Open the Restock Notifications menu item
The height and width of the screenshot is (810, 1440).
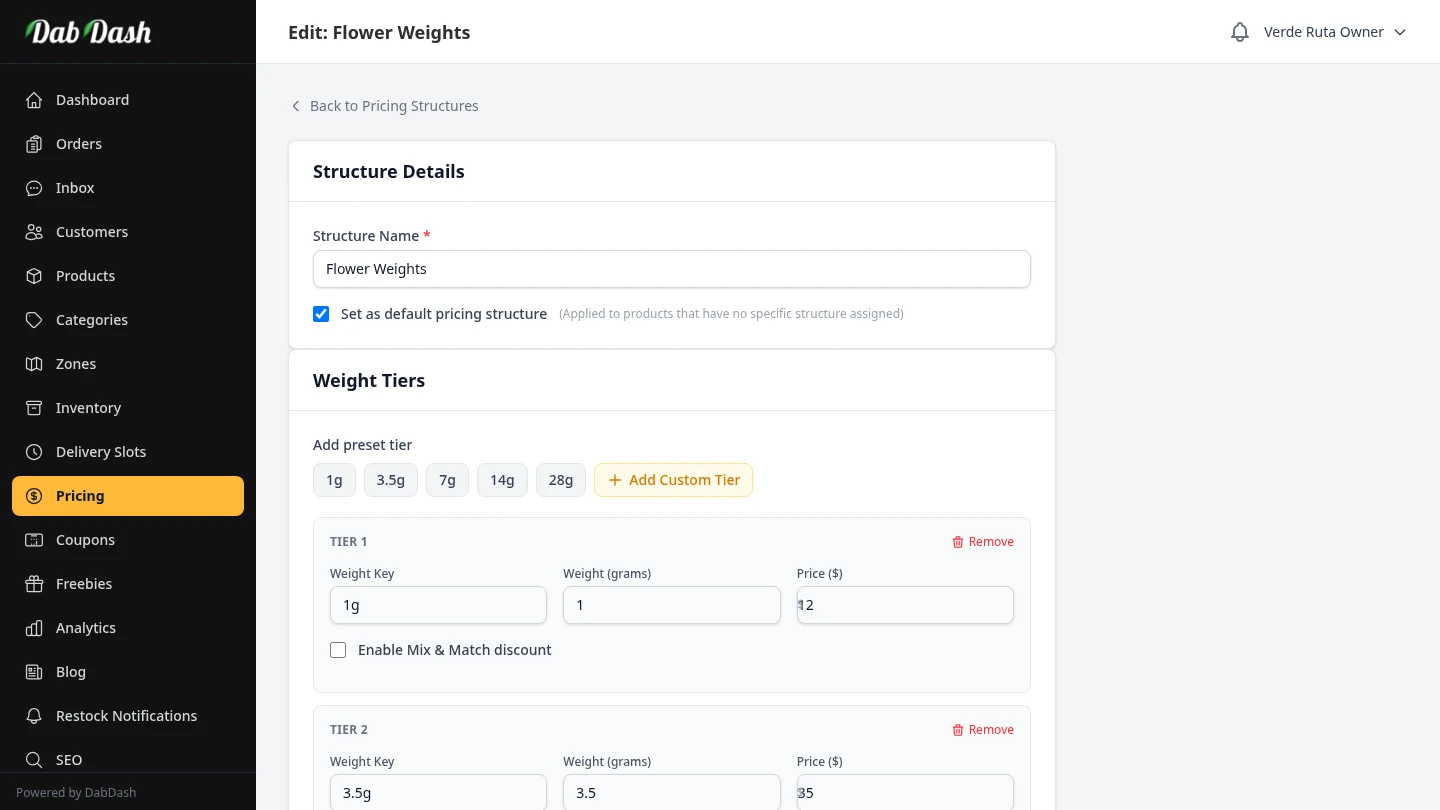pyautogui.click(x=126, y=716)
